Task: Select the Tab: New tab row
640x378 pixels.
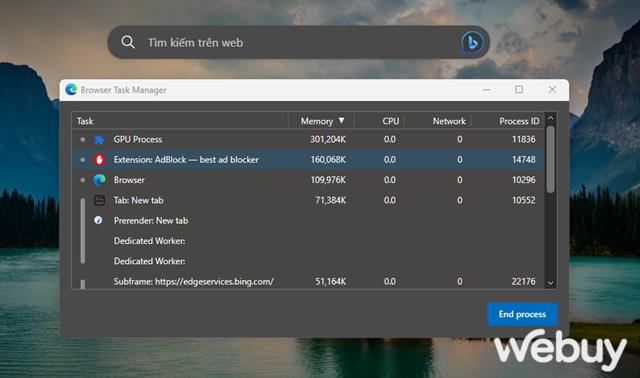Action: click(308, 200)
